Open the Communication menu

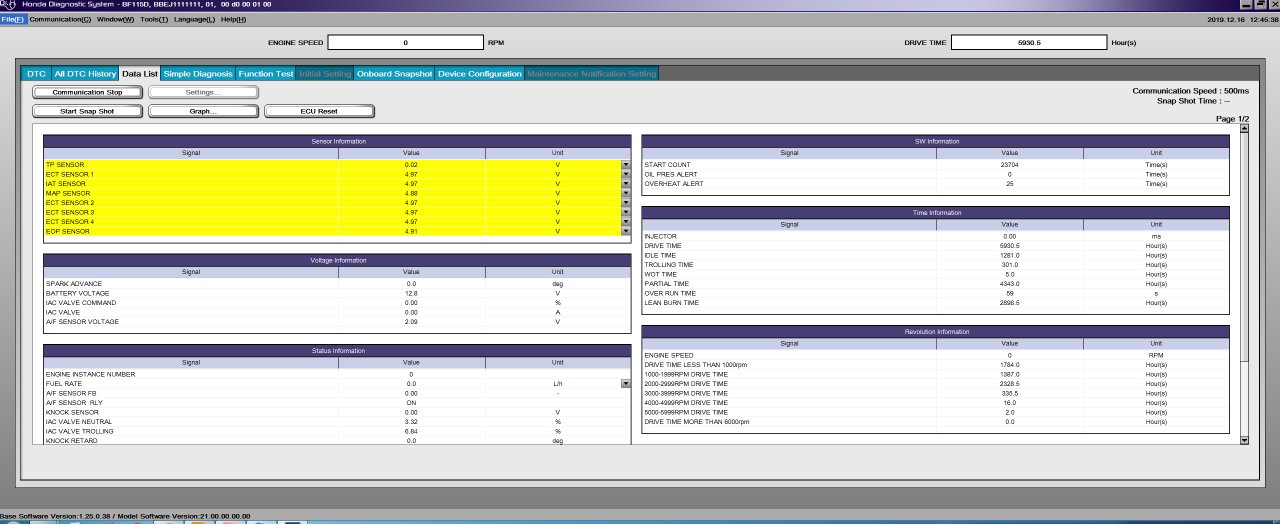click(59, 19)
